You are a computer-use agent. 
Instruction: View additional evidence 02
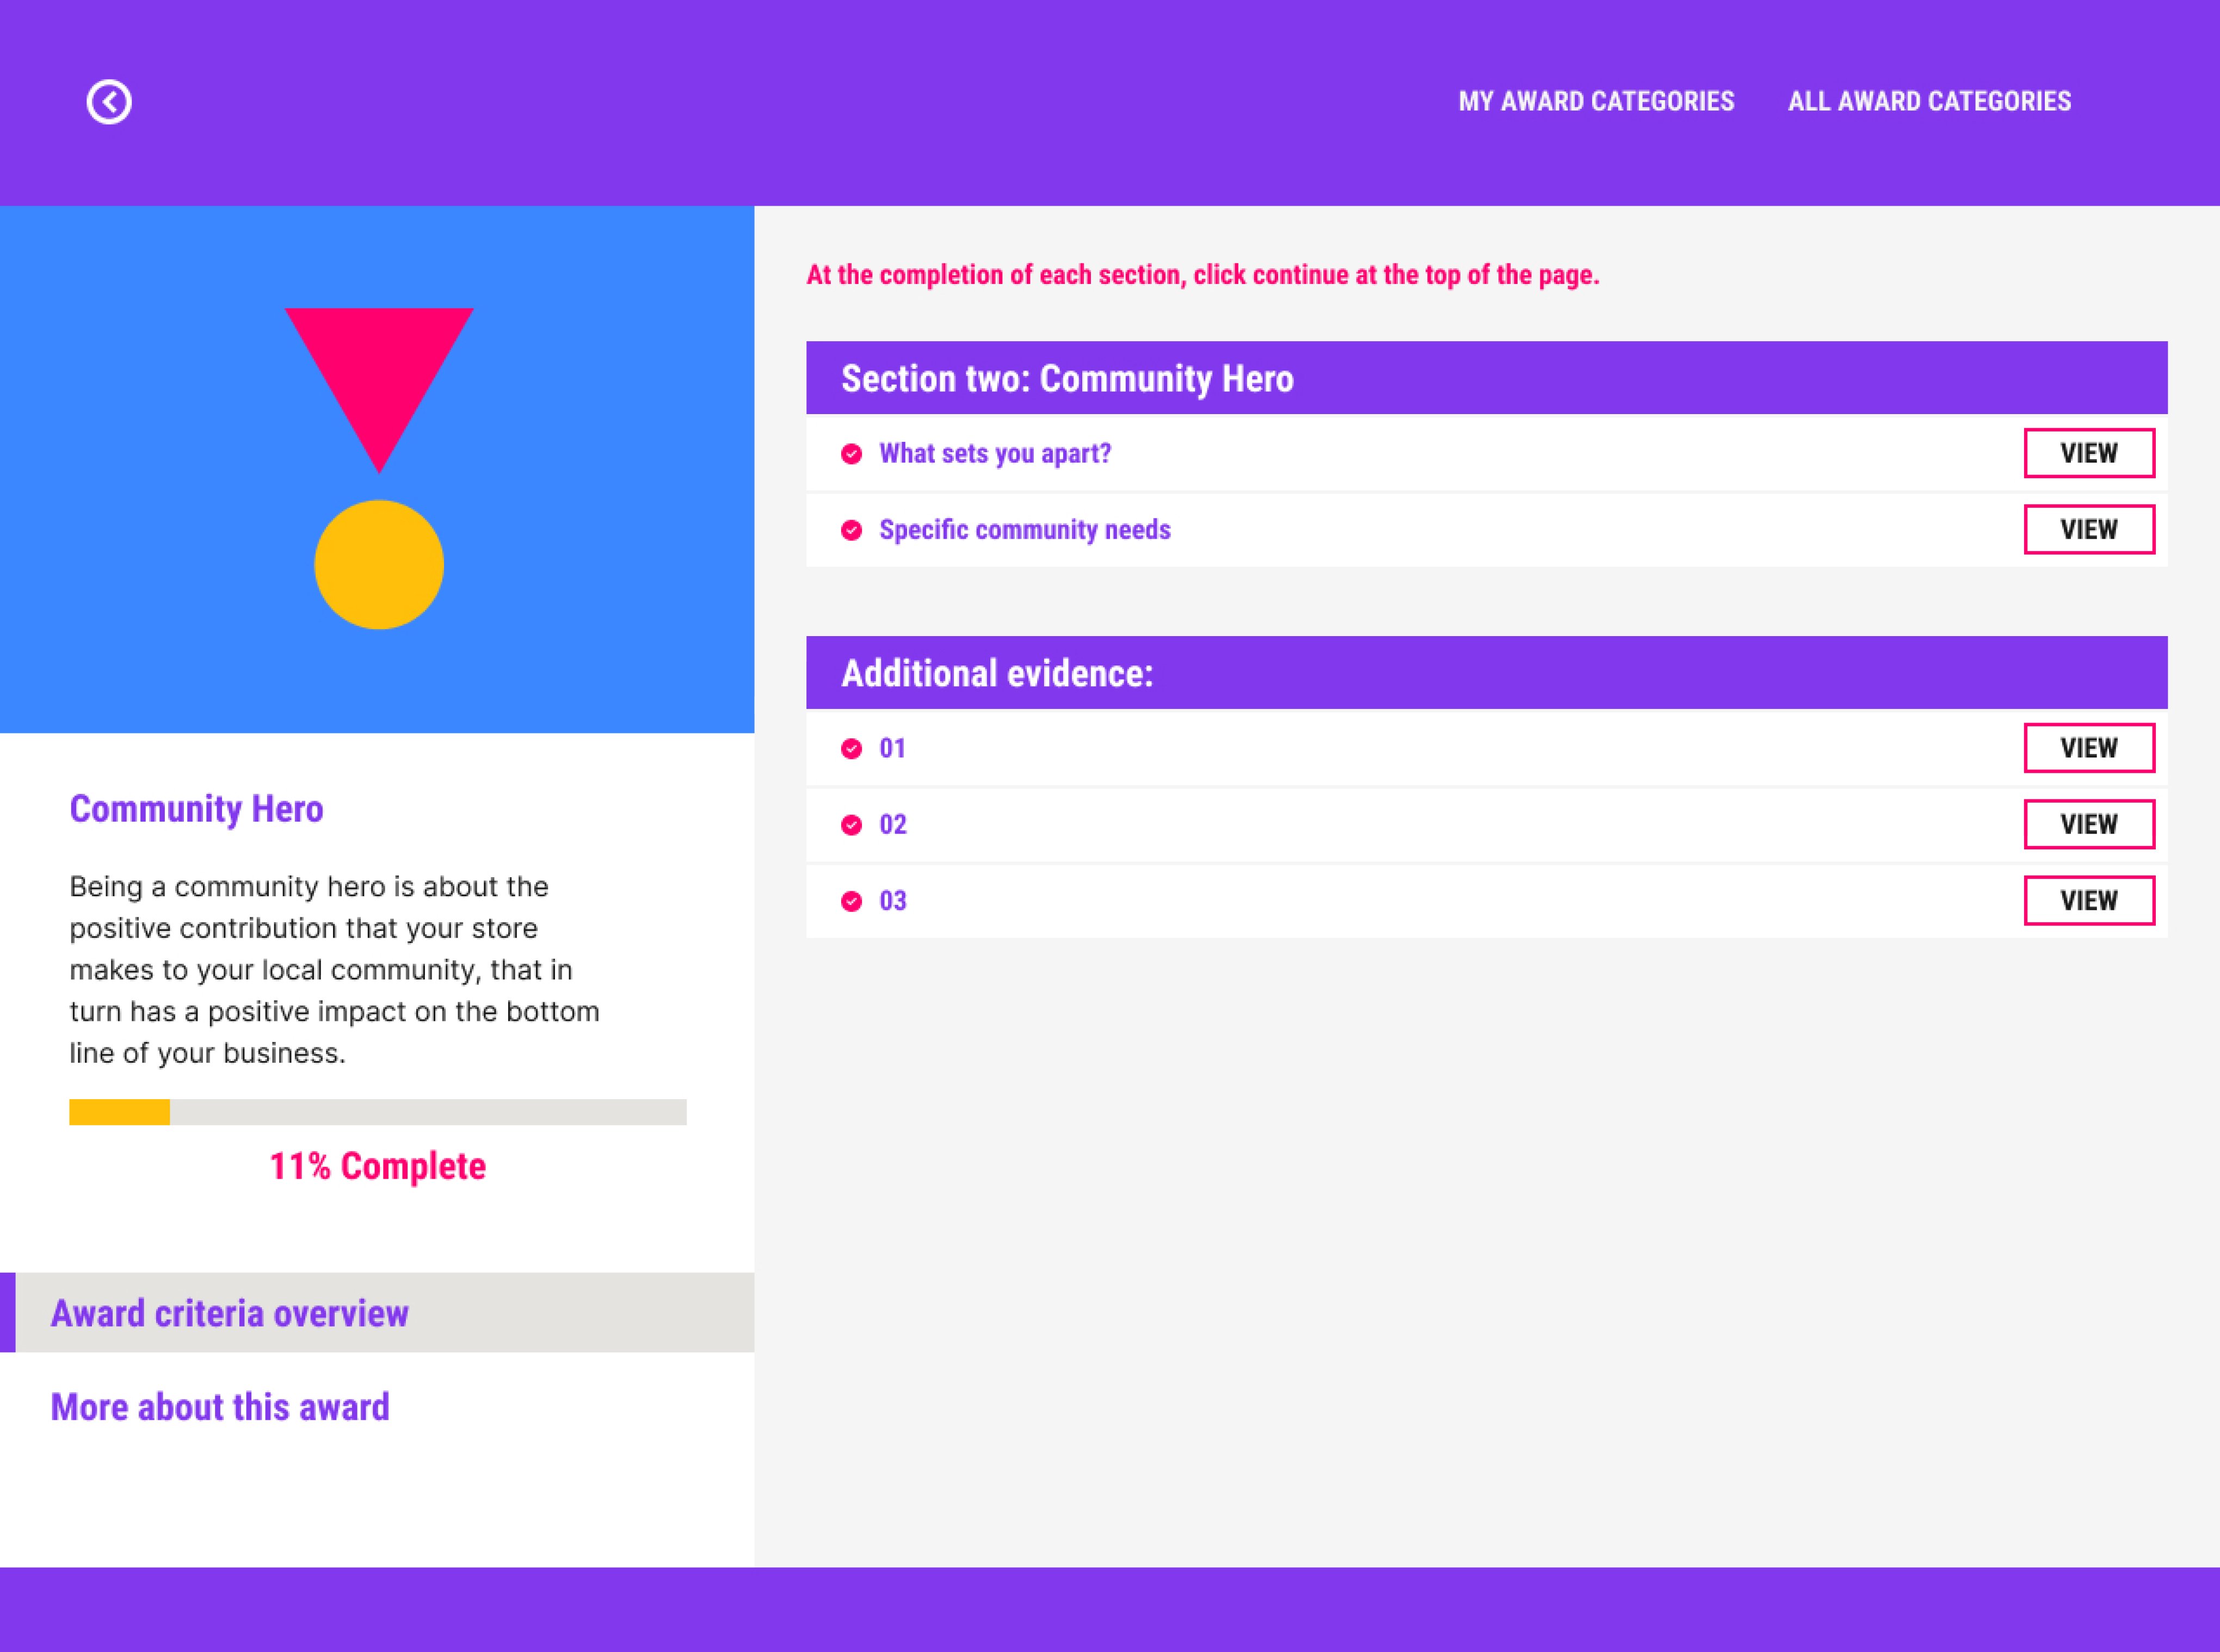click(x=2089, y=824)
